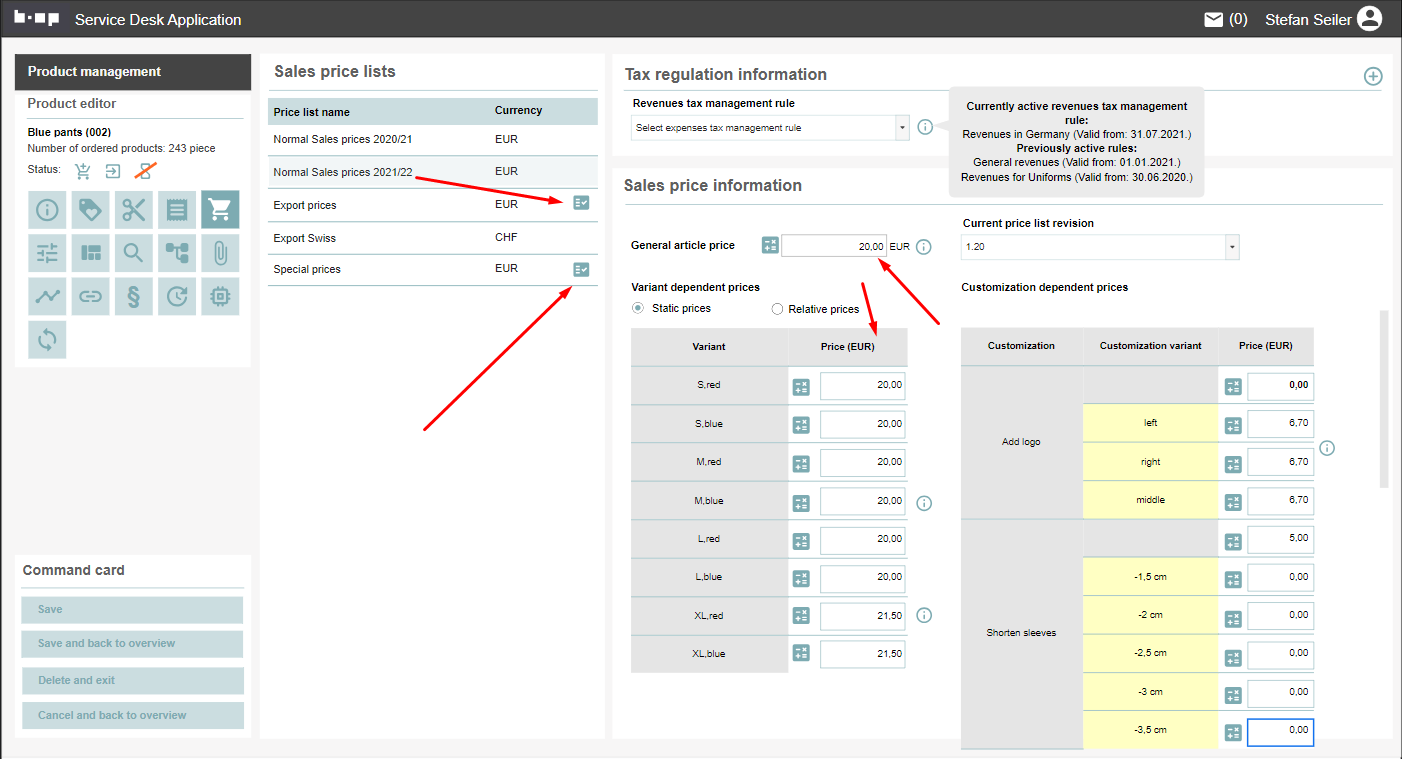
Task: Open the Current price list revision dropdown
Action: 1100,246
